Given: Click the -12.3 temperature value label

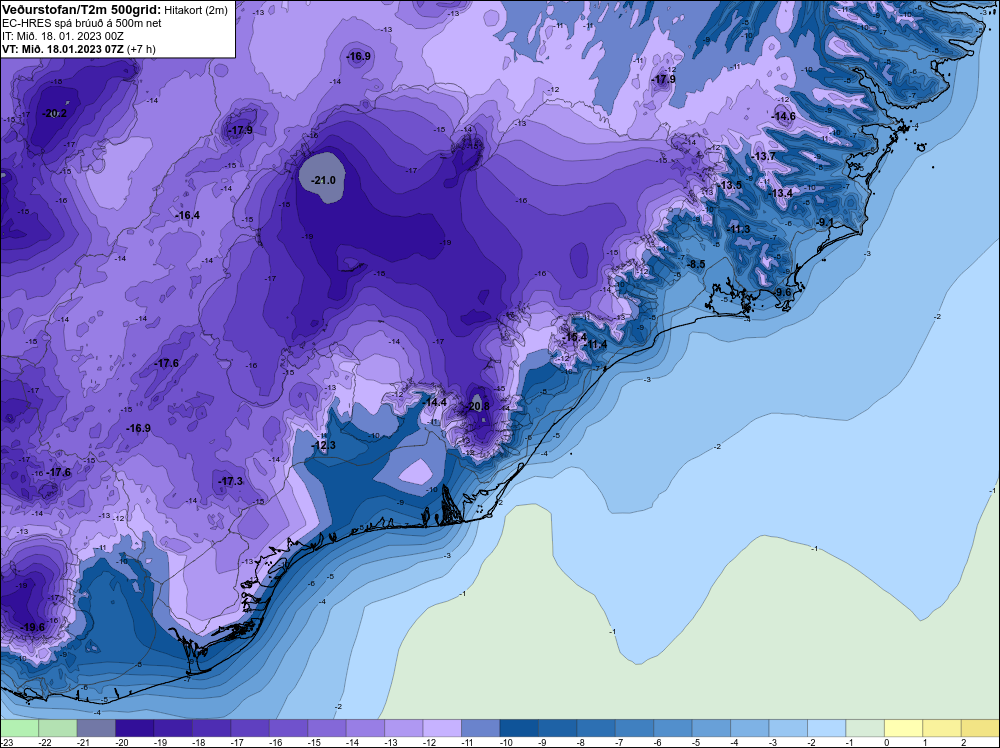Looking at the screenshot, I should tap(323, 445).
